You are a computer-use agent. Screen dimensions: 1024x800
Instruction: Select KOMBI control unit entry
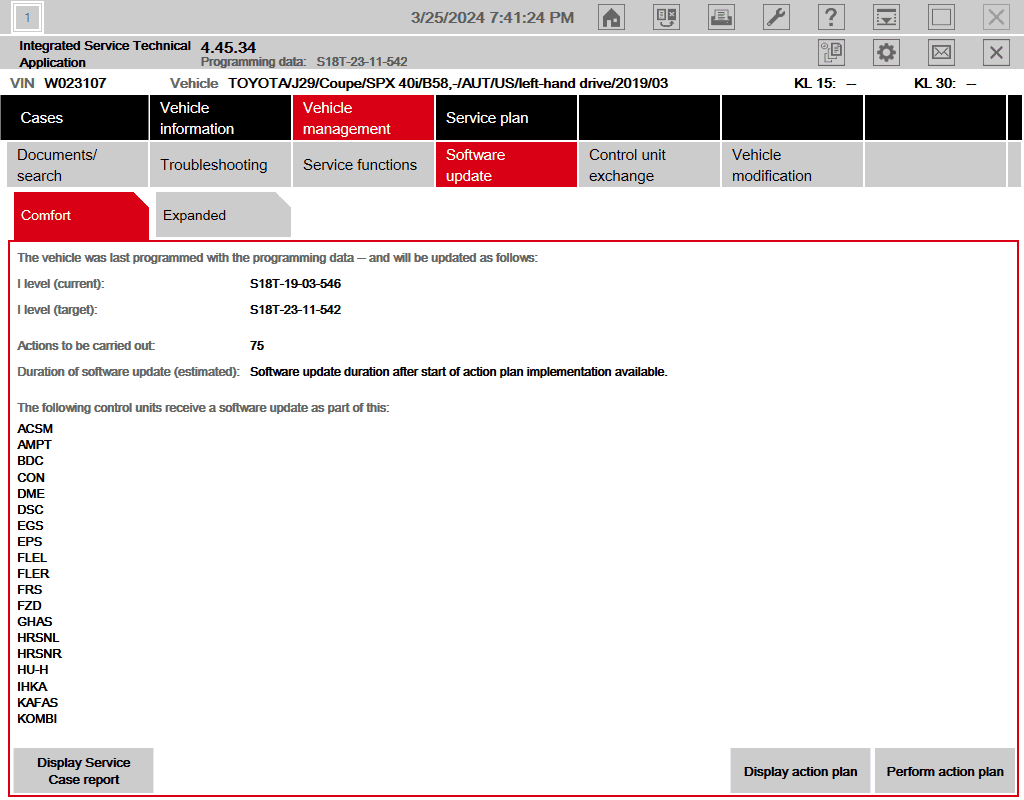37,718
